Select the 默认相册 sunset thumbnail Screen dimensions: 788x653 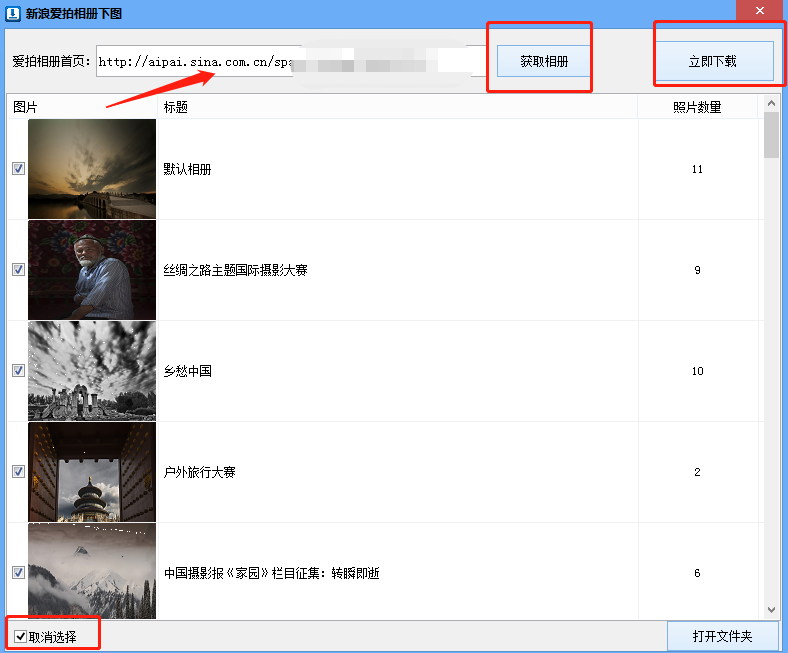point(92,169)
